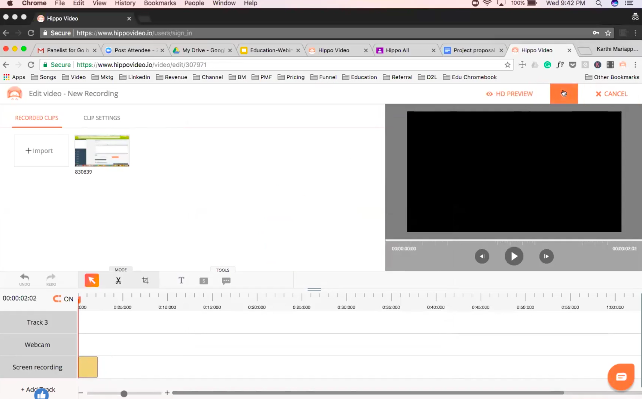Click the horizontal timeline scrollbar
The width and height of the screenshot is (642, 399).
tap(368, 393)
